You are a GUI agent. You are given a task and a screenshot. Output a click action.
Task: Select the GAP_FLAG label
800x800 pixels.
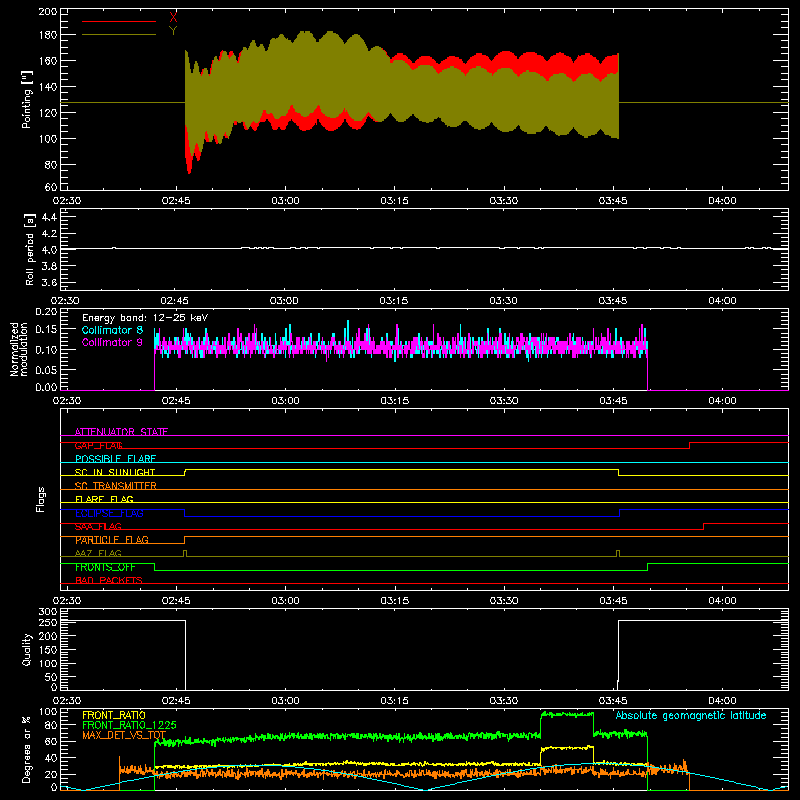pos(98,445)
